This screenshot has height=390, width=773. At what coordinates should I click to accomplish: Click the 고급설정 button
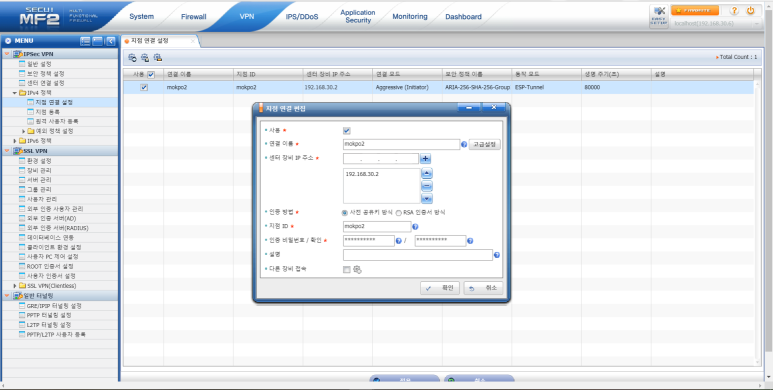[485, 144]
